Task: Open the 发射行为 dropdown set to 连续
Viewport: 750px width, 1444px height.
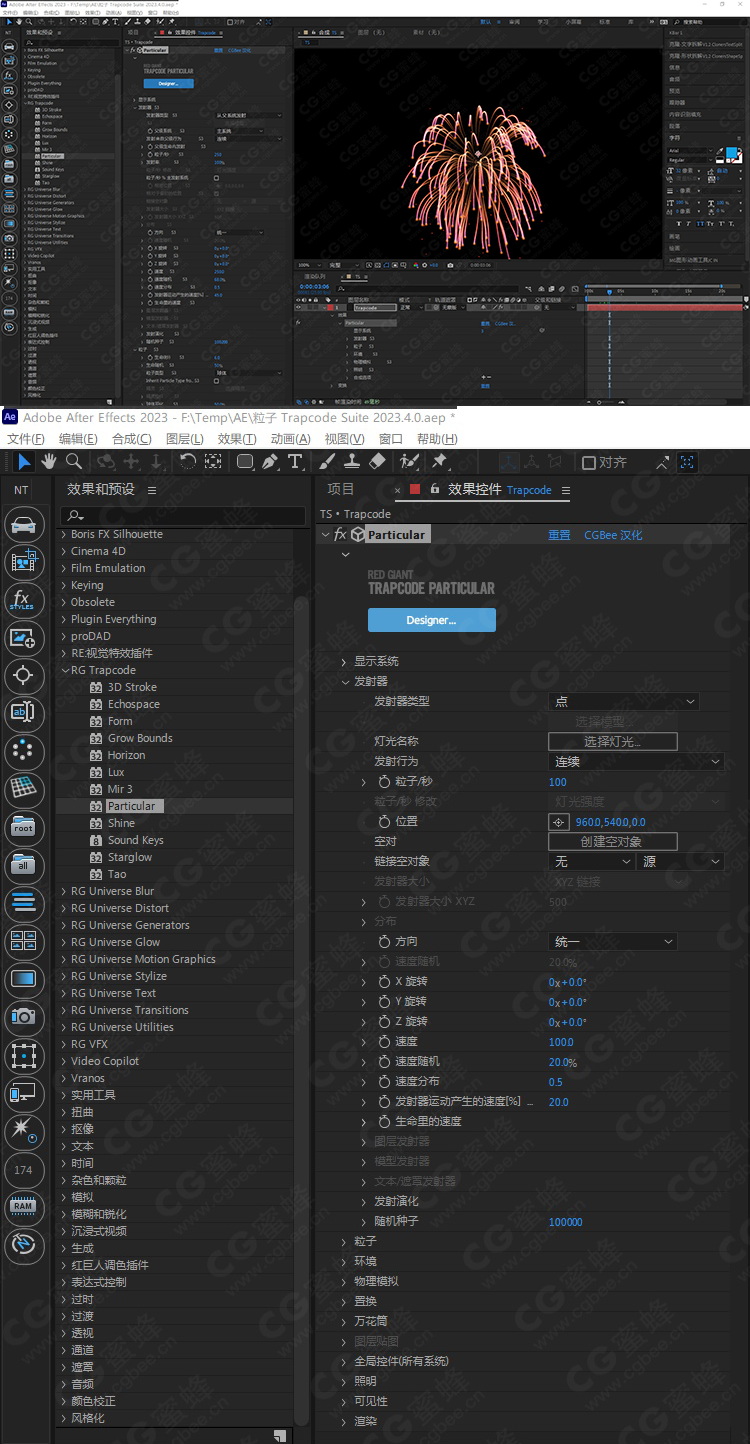Action: [636, 762]
